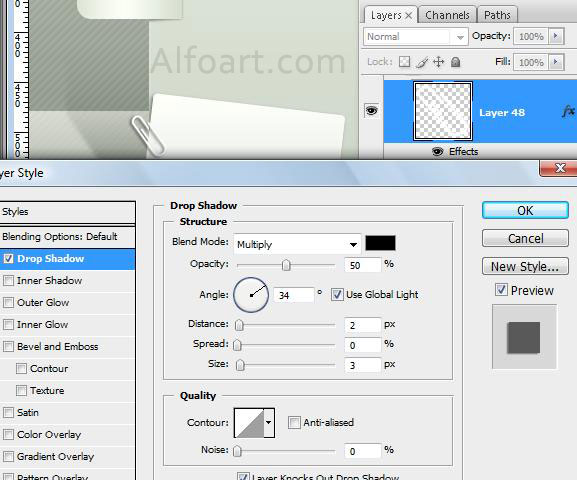Click the shadow Opacity value field
This screenshot has width=577, height=480.
(x=362, y=265)
